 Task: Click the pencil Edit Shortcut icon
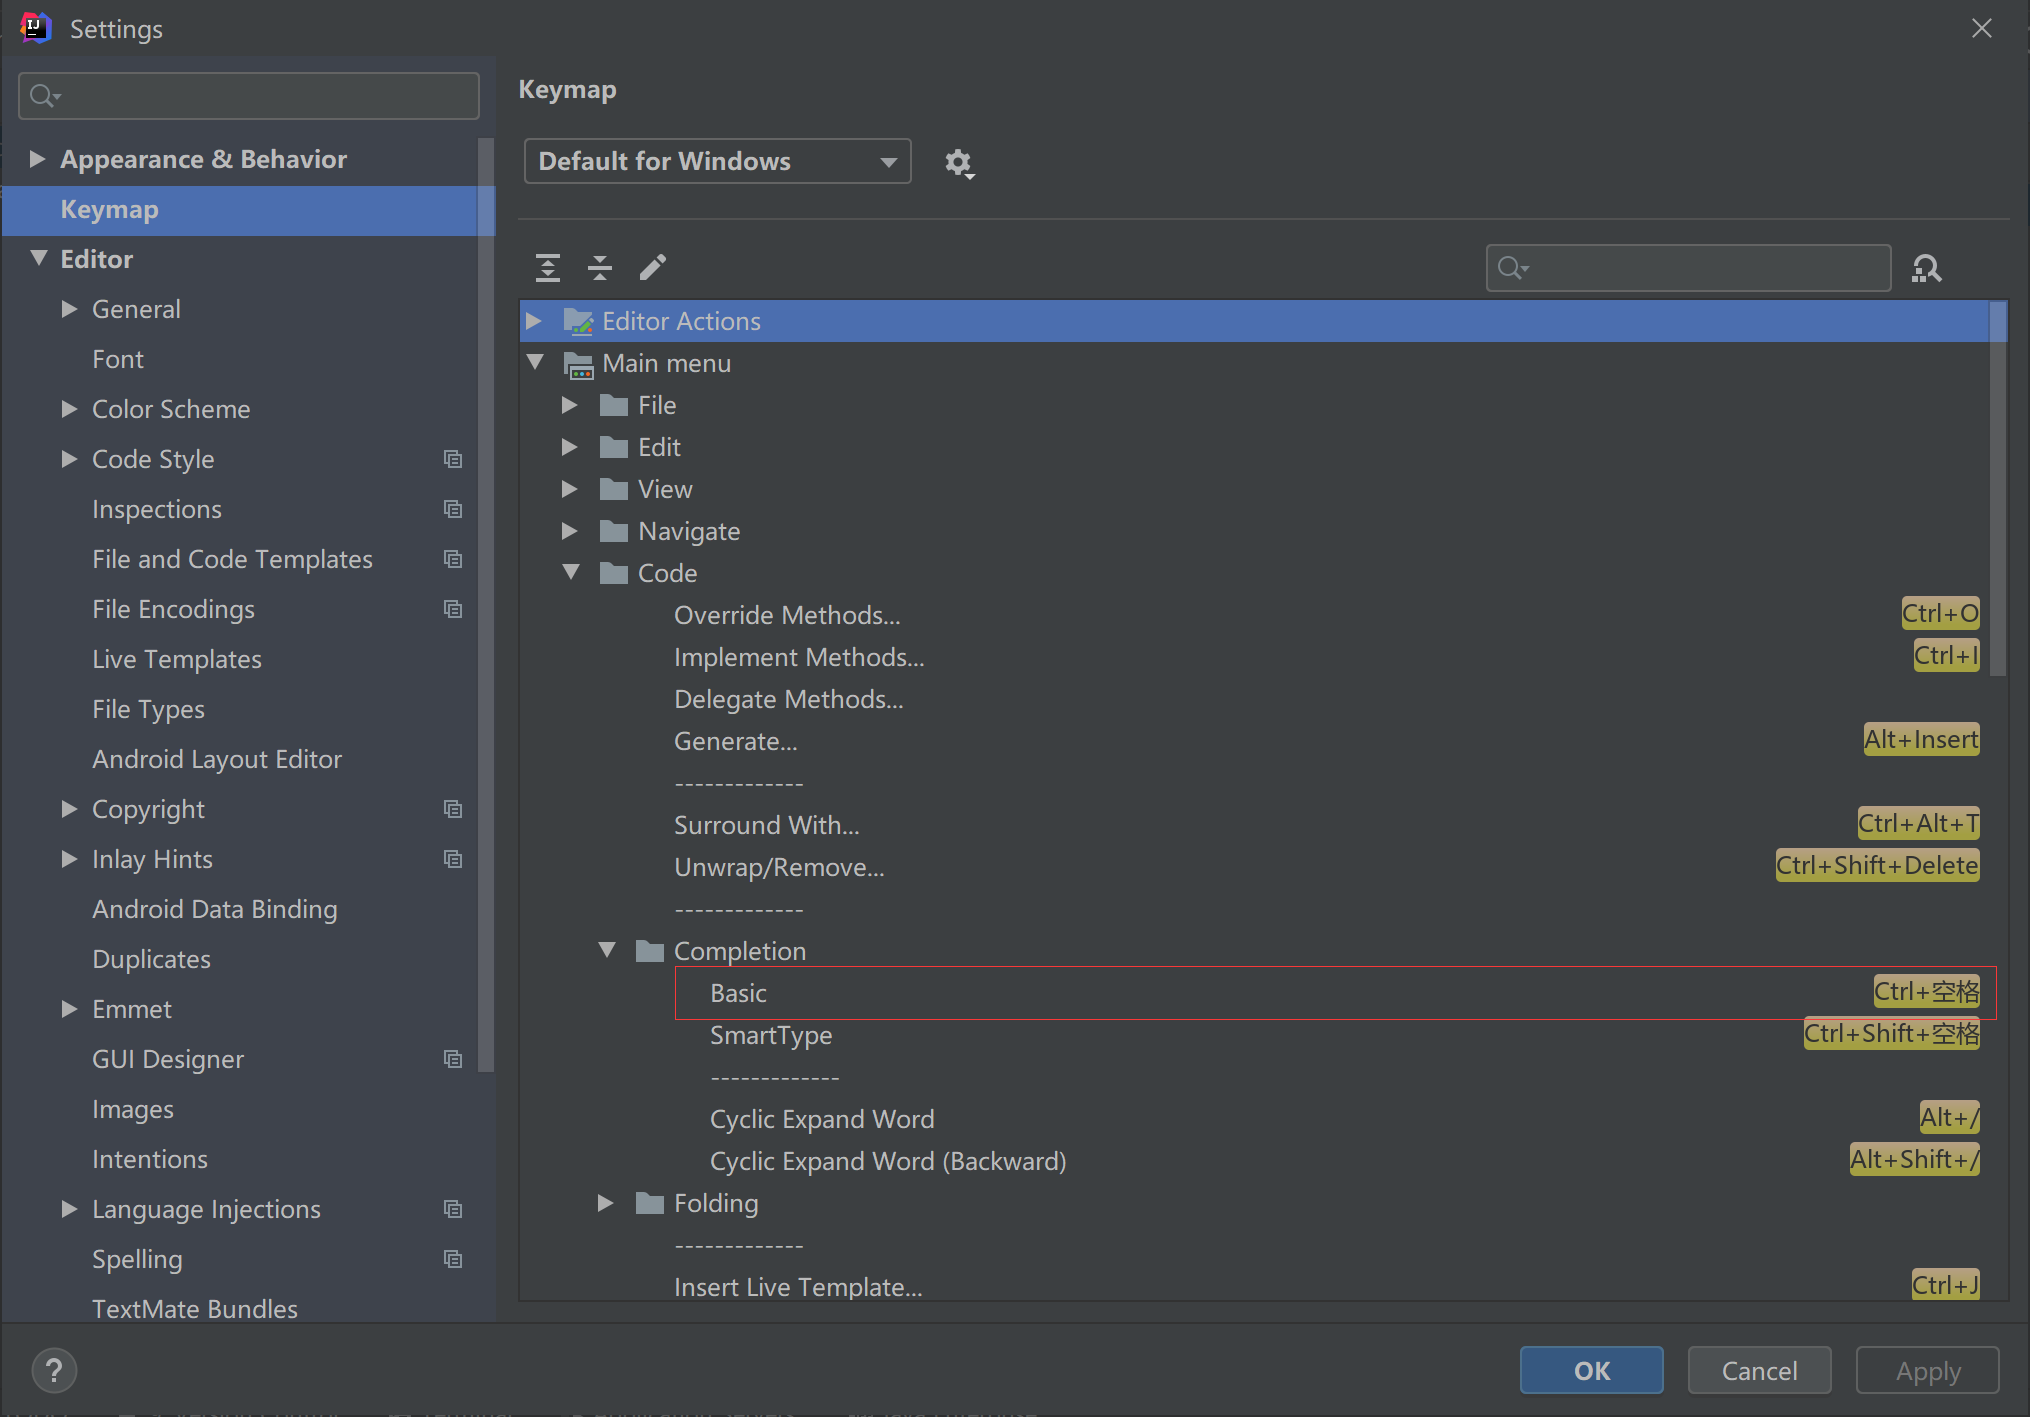653,267
